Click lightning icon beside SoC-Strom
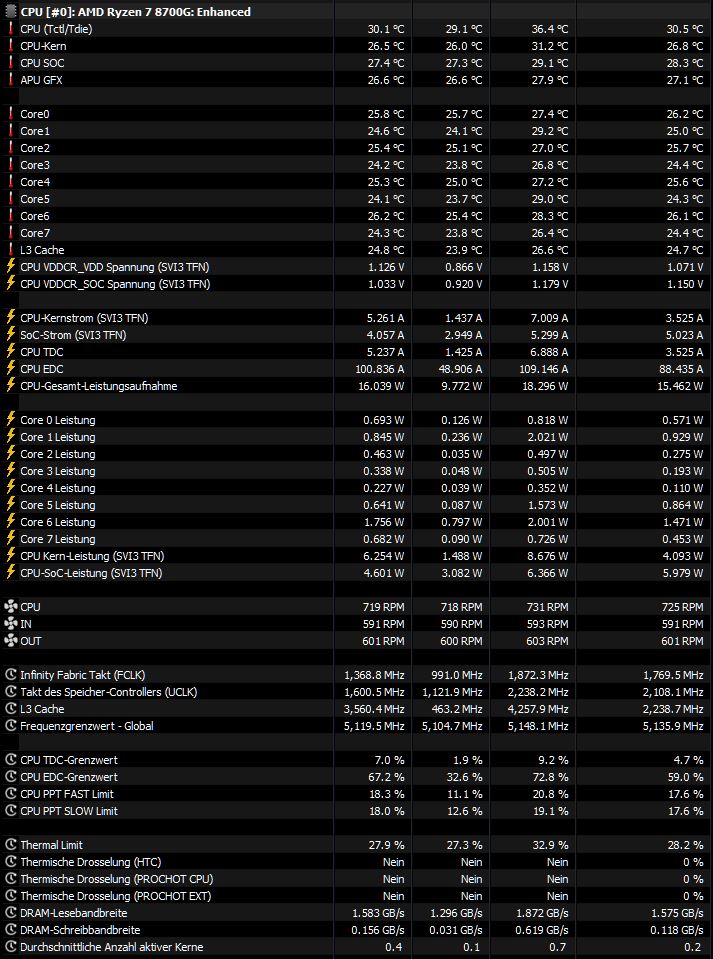The image size is (713, 959). tap(10, 335)
